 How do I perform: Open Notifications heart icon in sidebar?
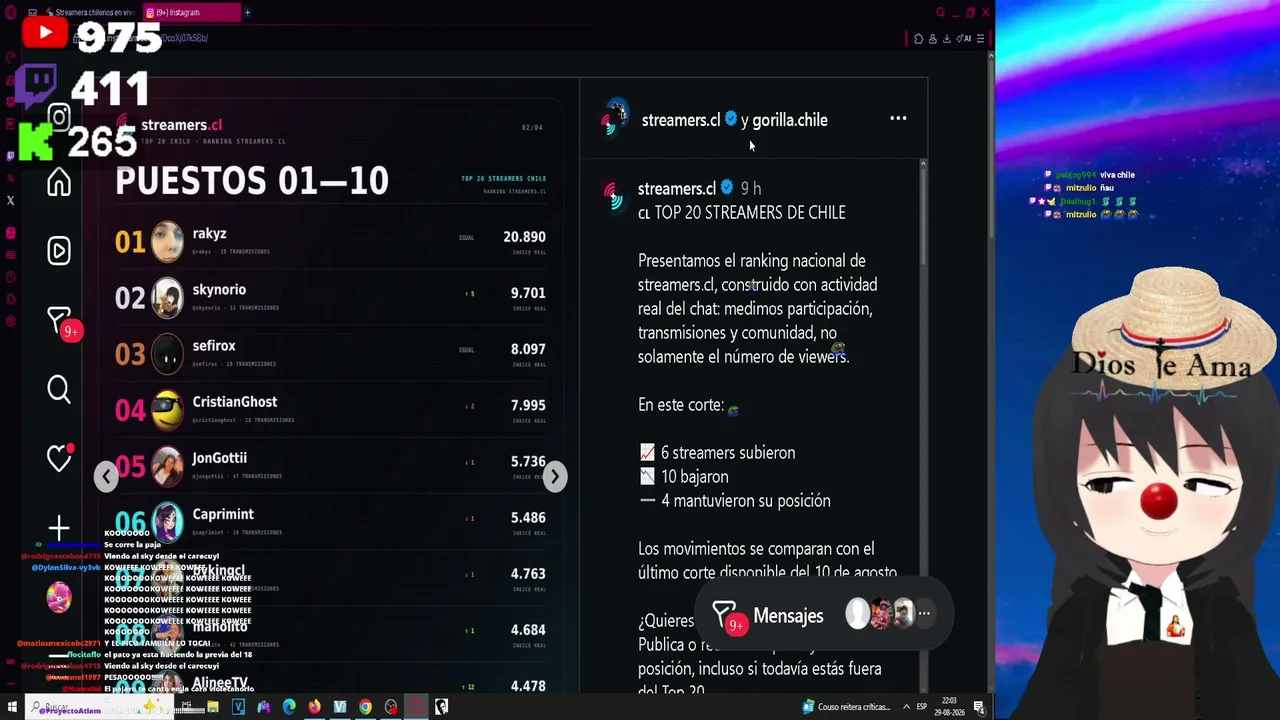pos(59,458)
